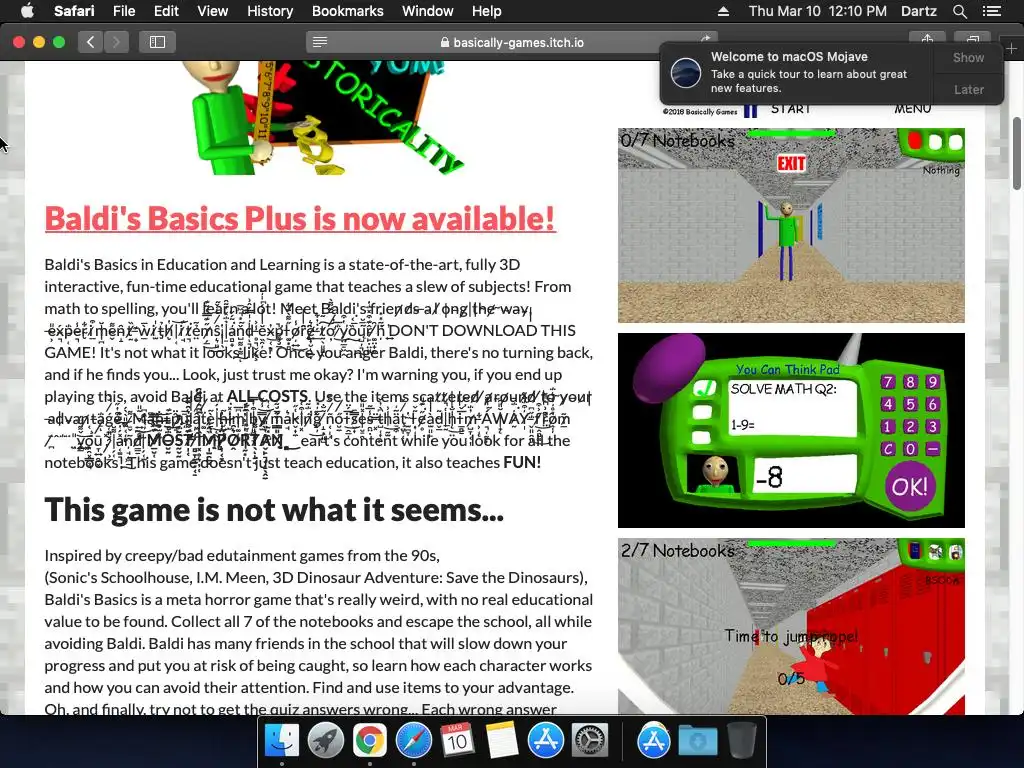
Task: Open Finder from the Dock
Action: click(x=281, y=741)
